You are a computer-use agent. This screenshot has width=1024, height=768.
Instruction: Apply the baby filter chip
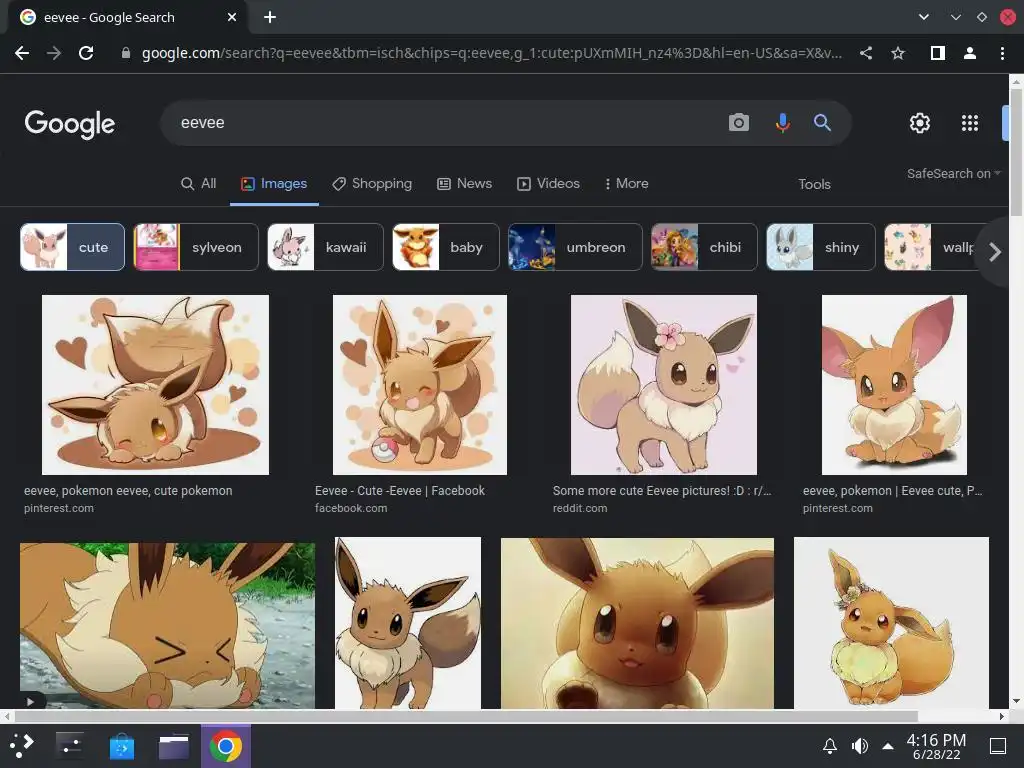[x=446, y=247]
